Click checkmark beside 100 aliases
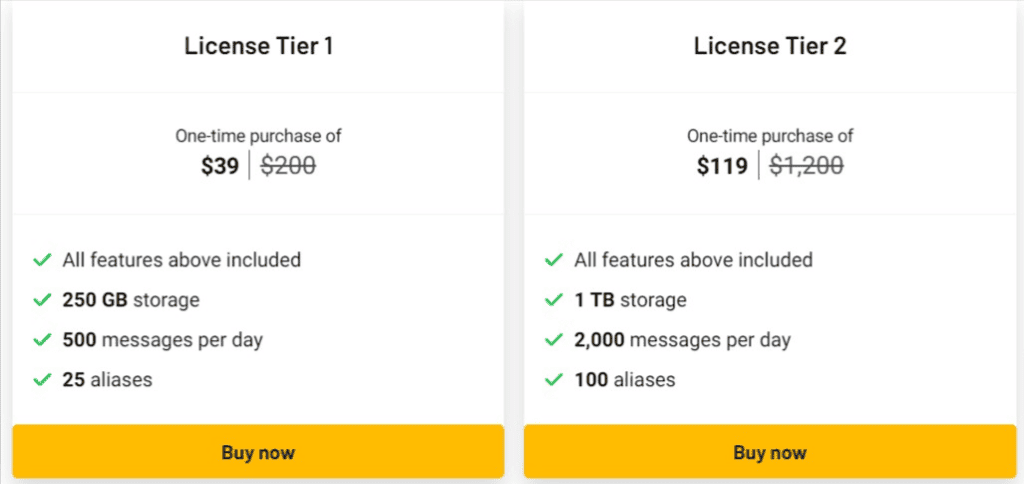1024x484 pixels. 554,379
